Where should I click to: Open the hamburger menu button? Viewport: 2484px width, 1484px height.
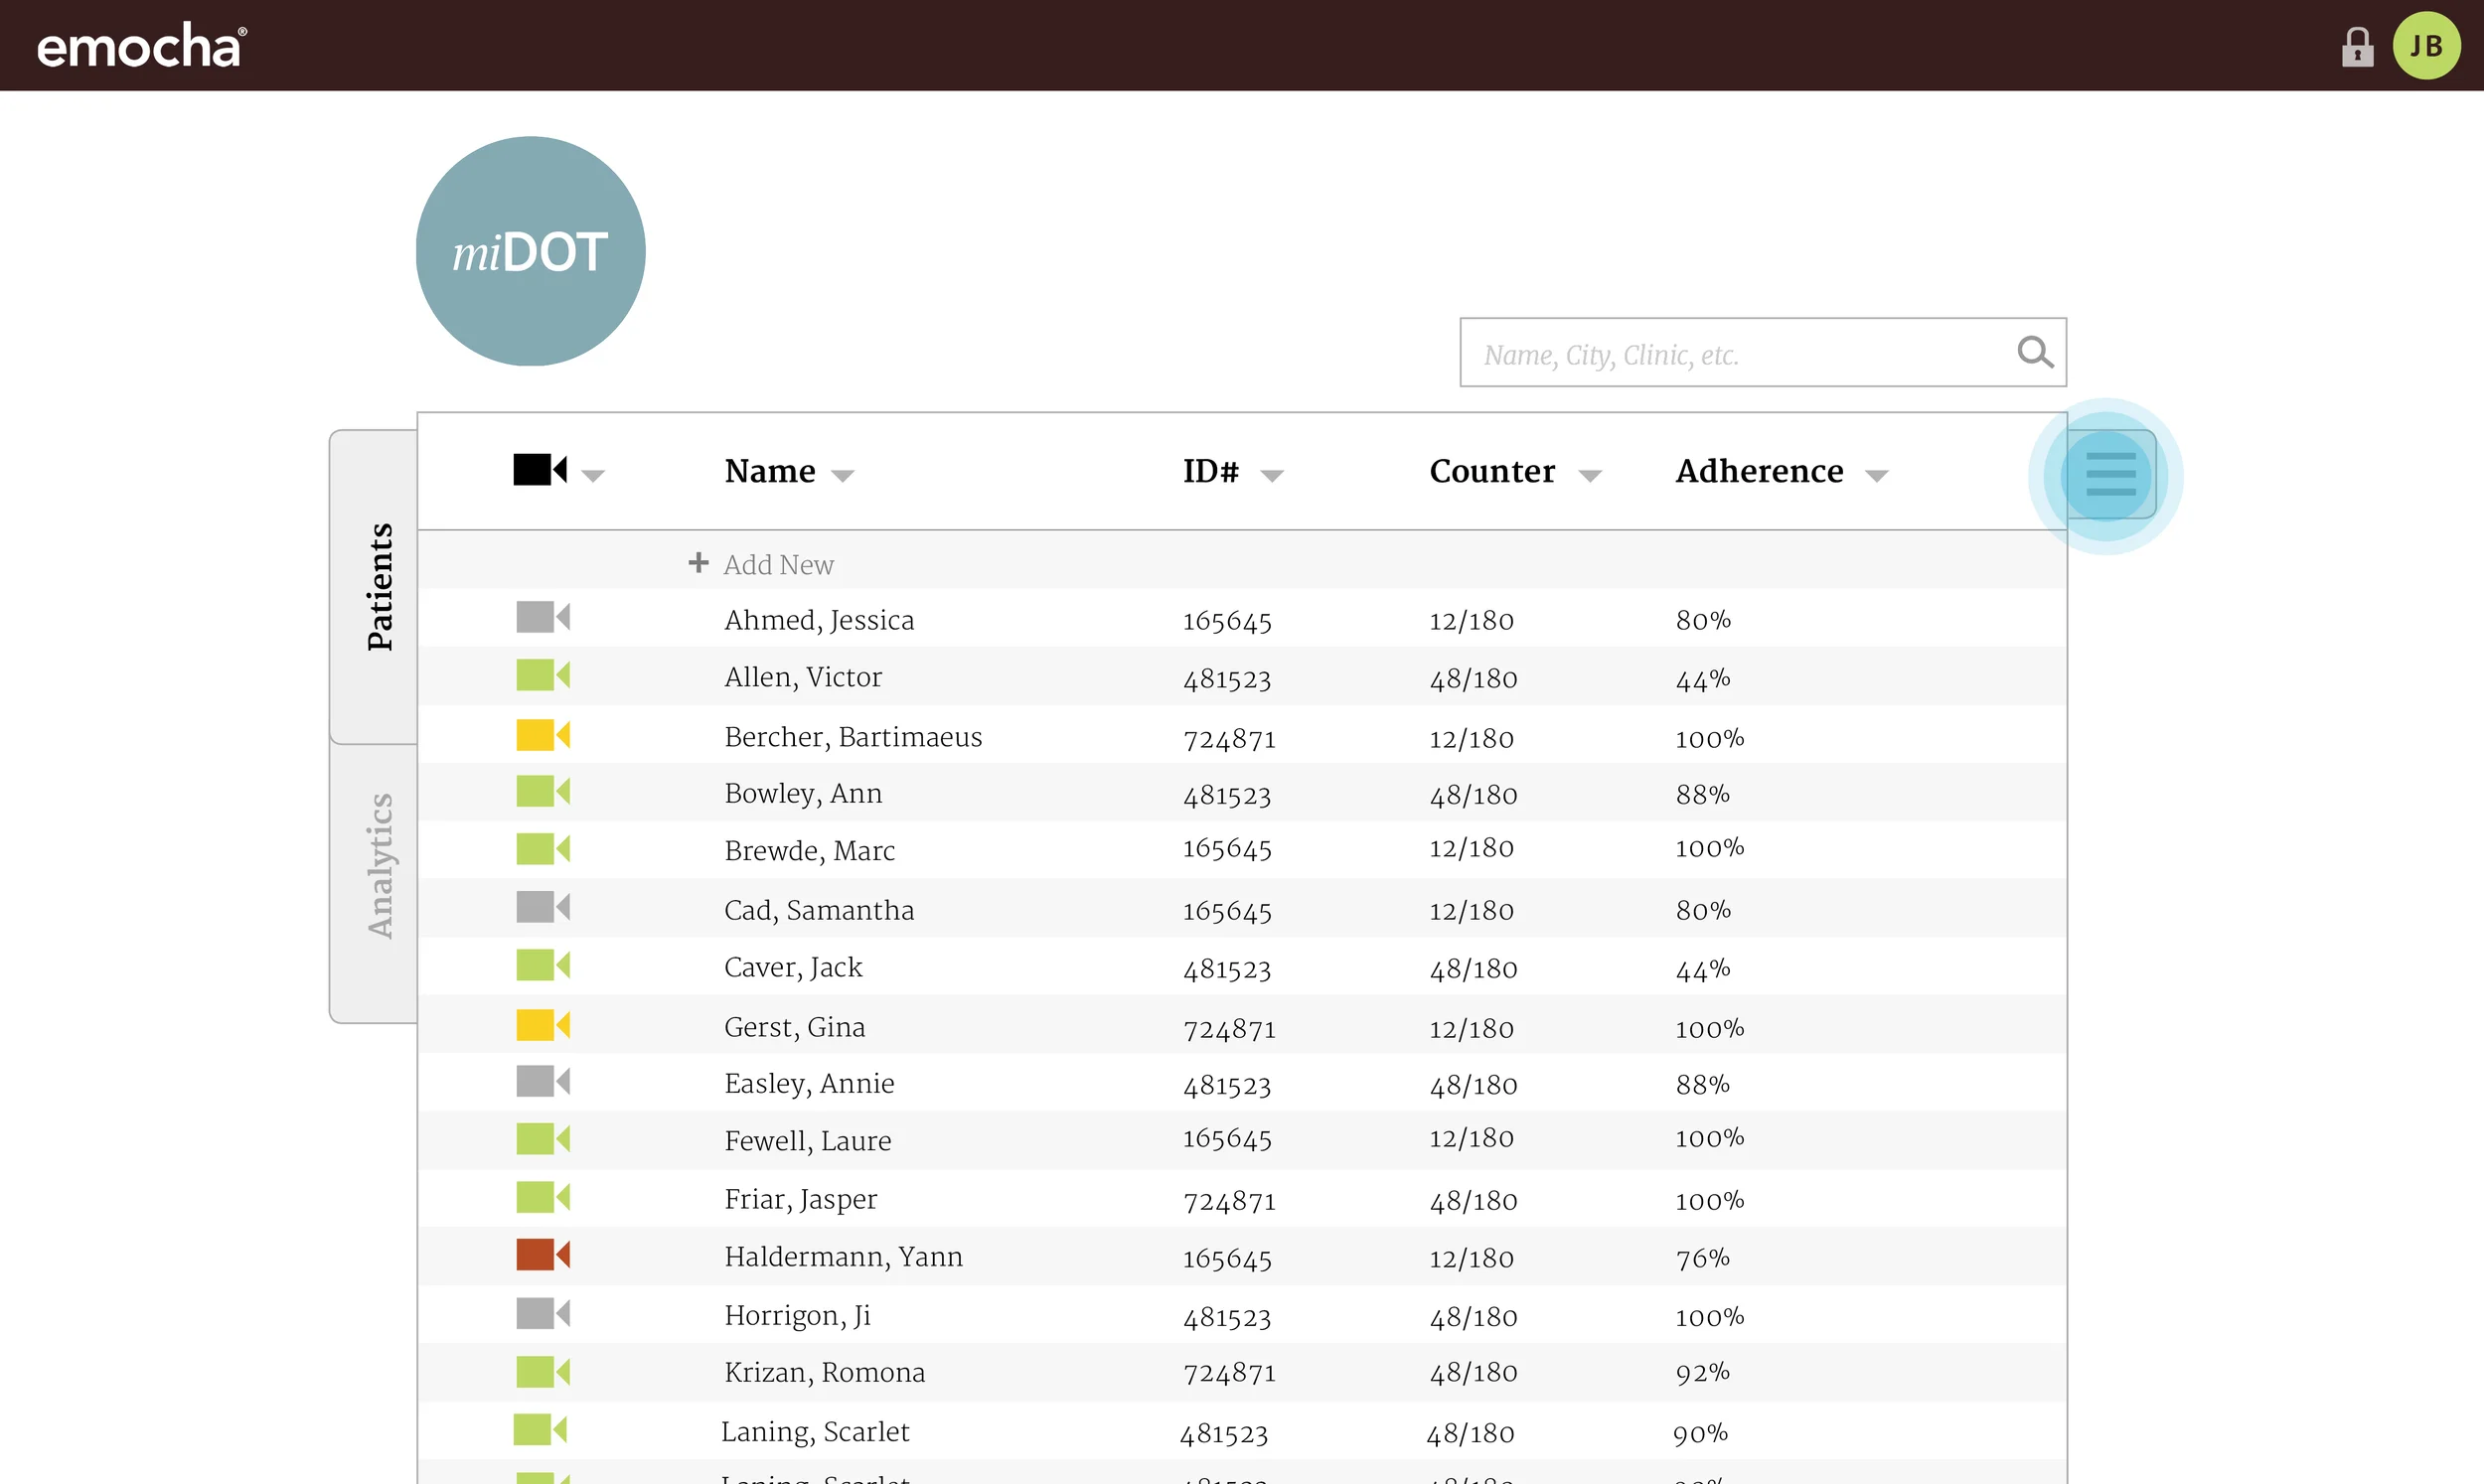tap(2109, 474)
